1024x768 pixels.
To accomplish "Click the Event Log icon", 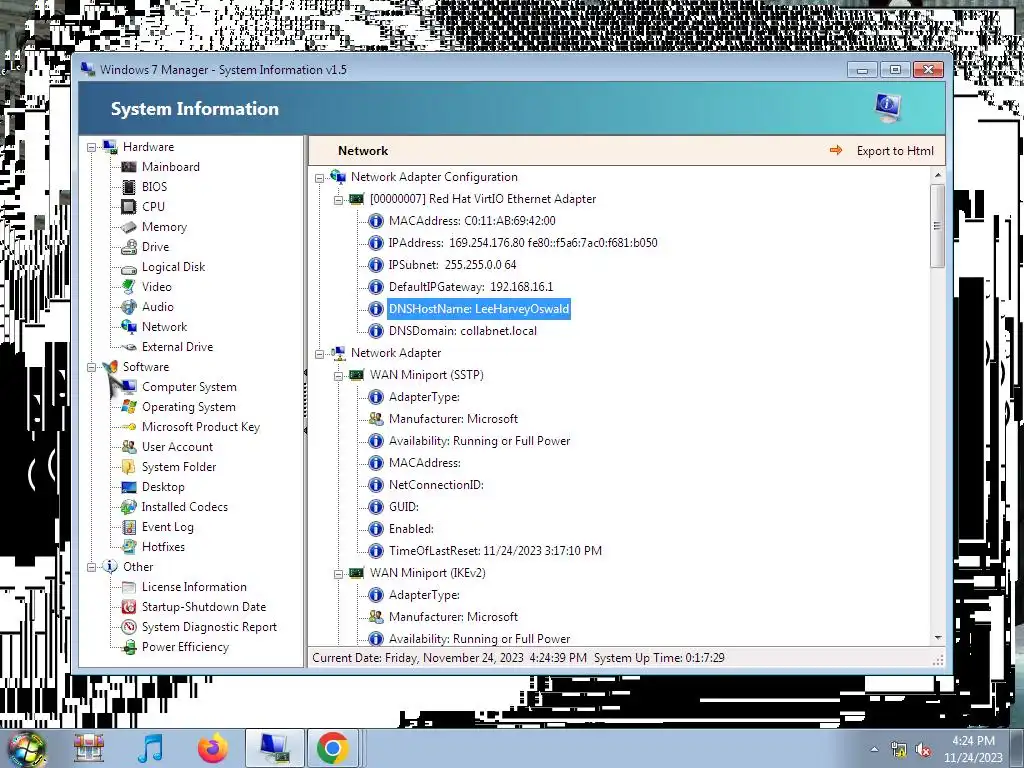I will (129, 528).
